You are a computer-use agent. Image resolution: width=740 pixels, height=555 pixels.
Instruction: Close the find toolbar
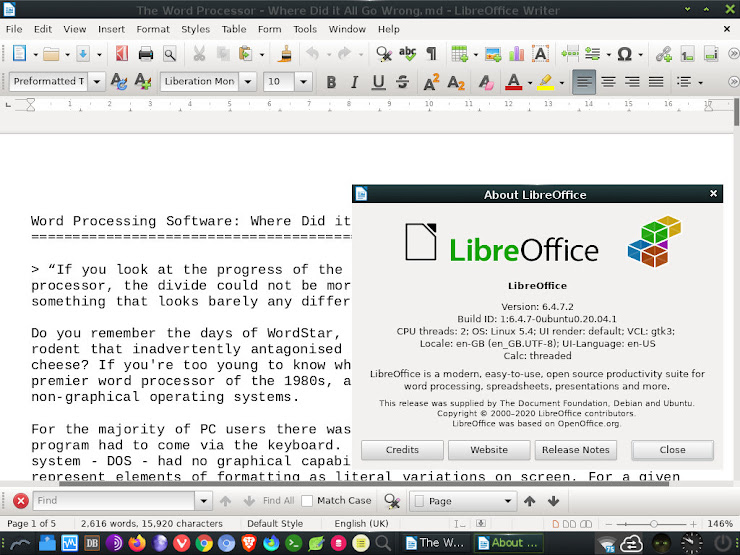click(20, 501)
